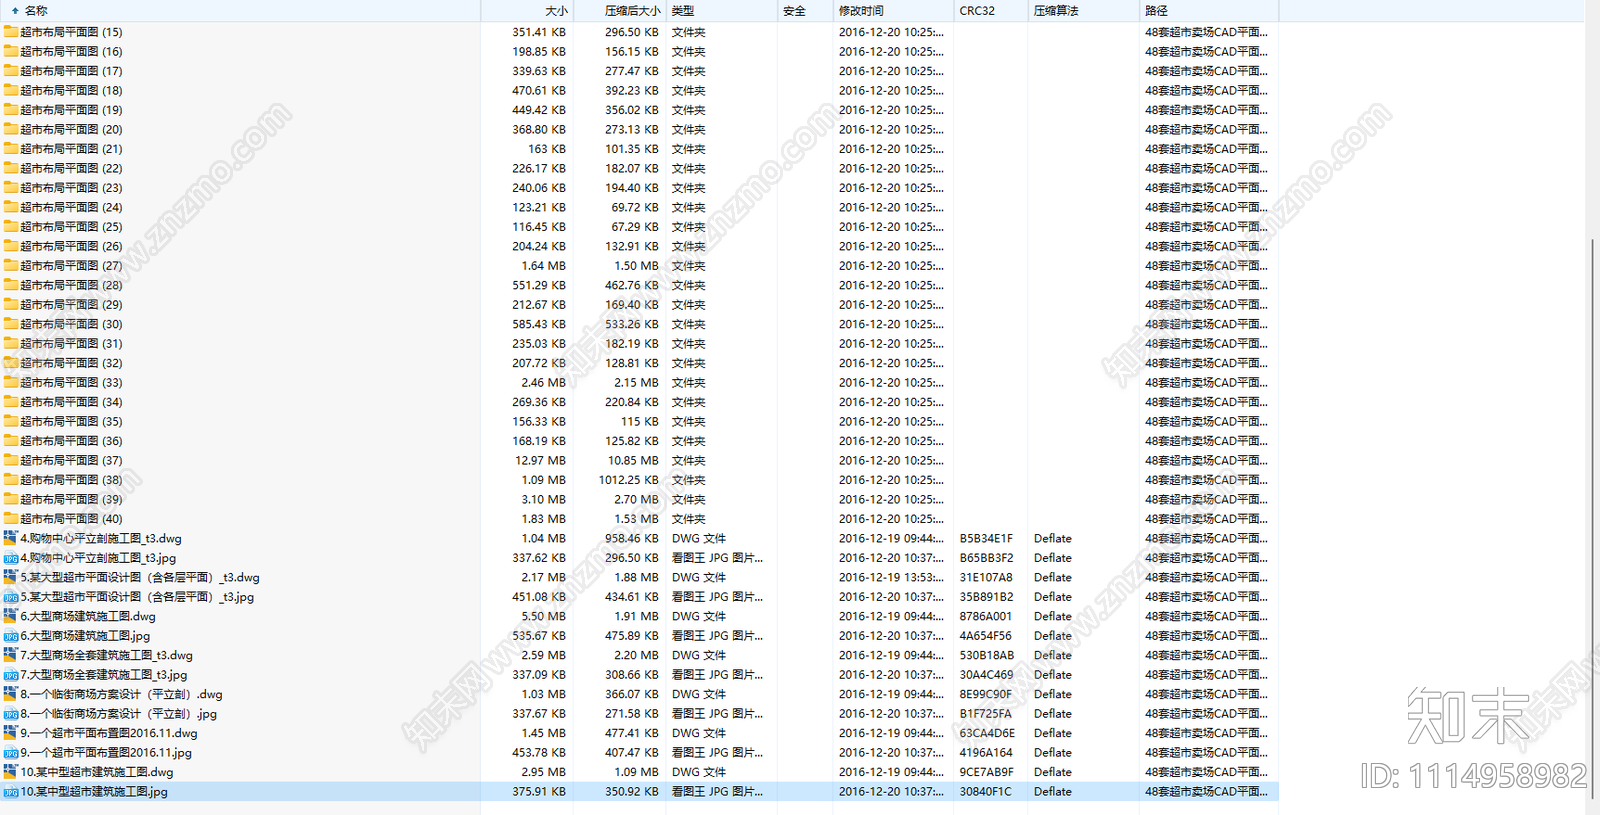
Task: Click the 压缩算法 column header
Action: pos(1083,11)
